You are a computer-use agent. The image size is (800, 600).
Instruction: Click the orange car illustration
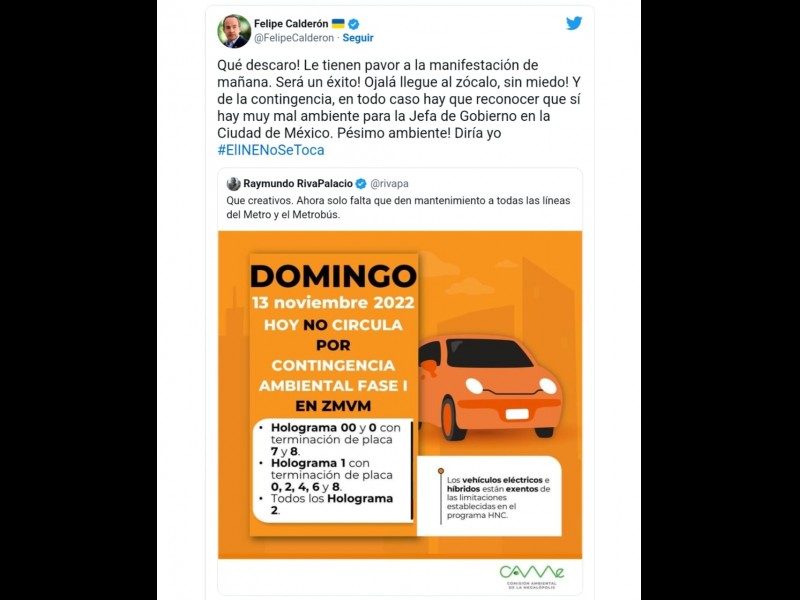(490, 388)
